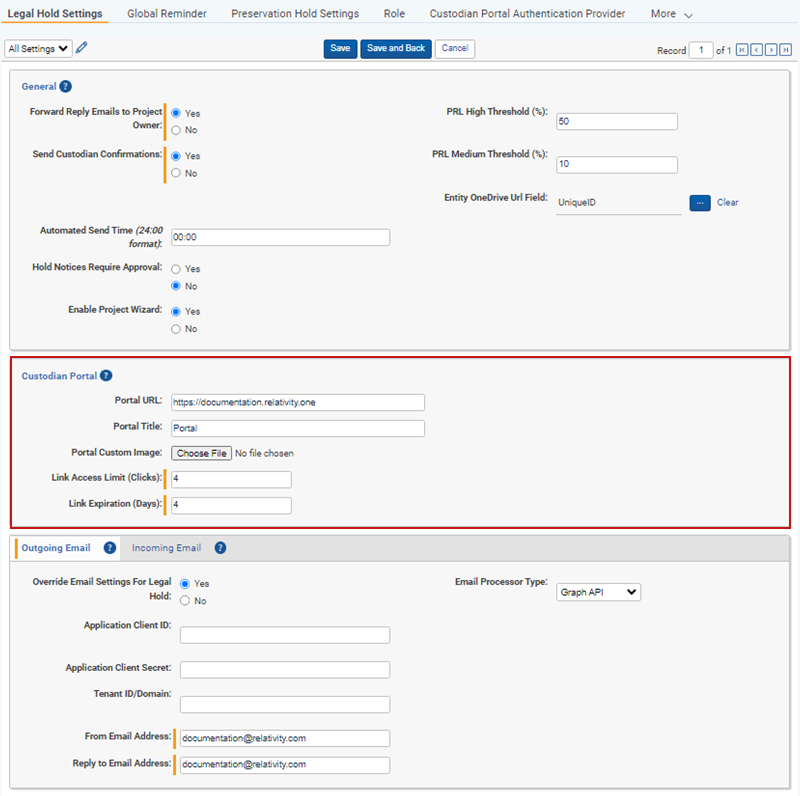The image size is (800, 796).
Task: Select No for Hold Notices Require Approval
Action: coord(176,286)
